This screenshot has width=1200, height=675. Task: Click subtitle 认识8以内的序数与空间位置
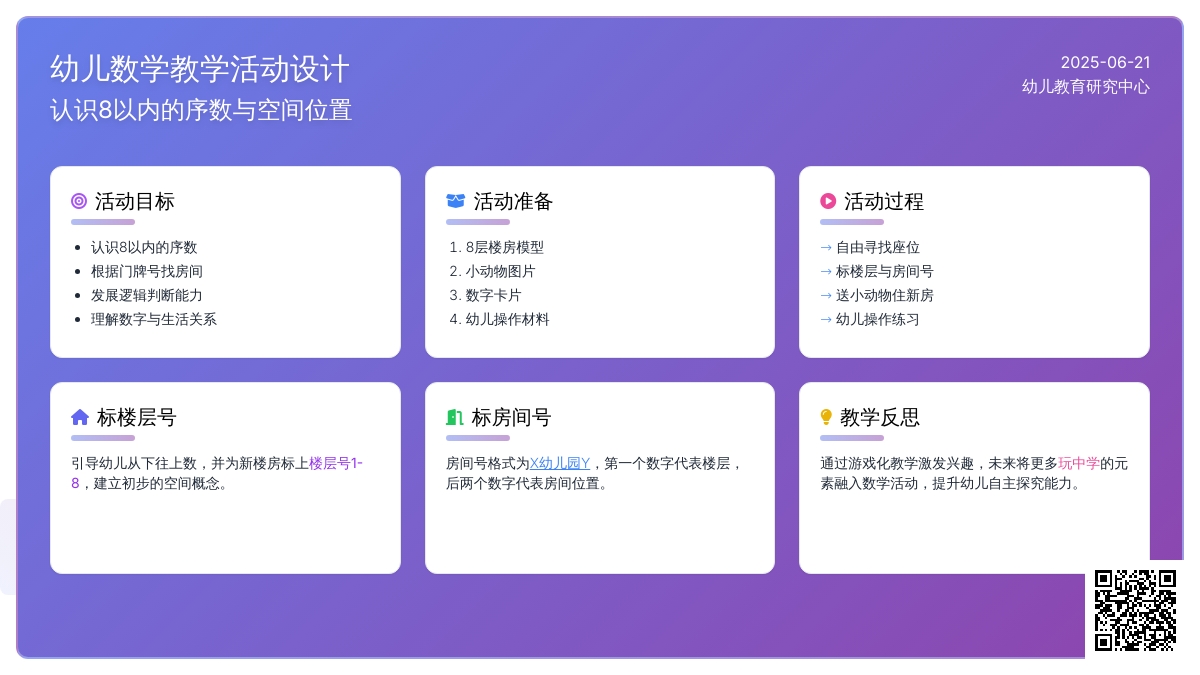(201, 110)
